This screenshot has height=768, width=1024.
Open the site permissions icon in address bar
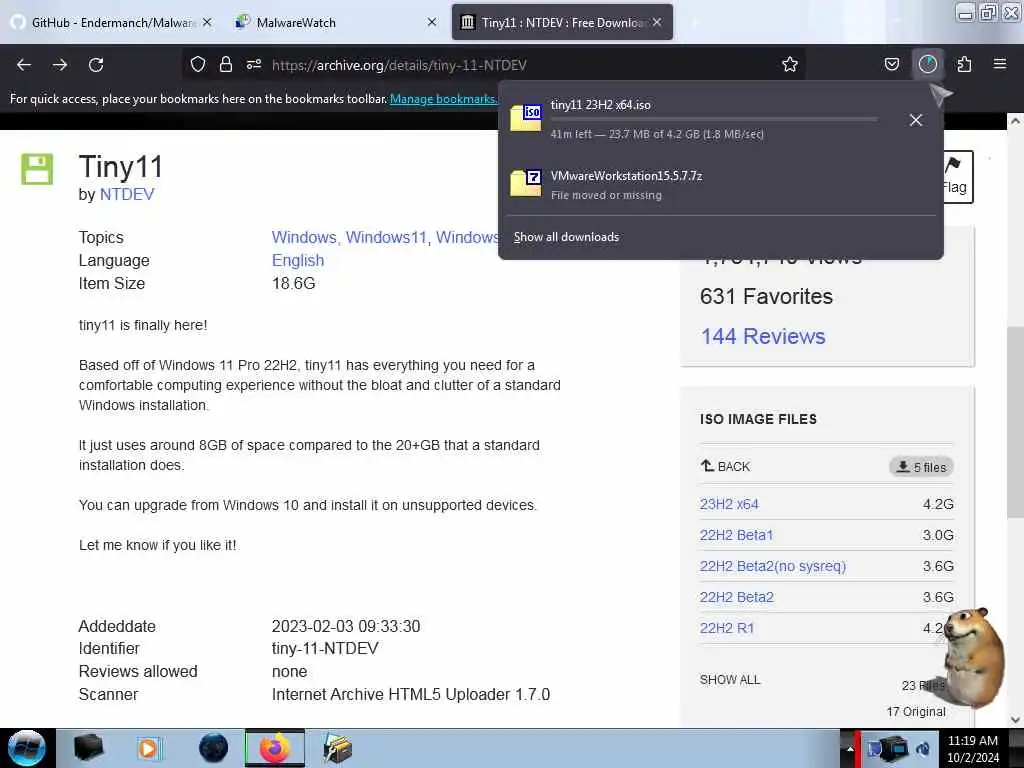(x=254, y=64)
